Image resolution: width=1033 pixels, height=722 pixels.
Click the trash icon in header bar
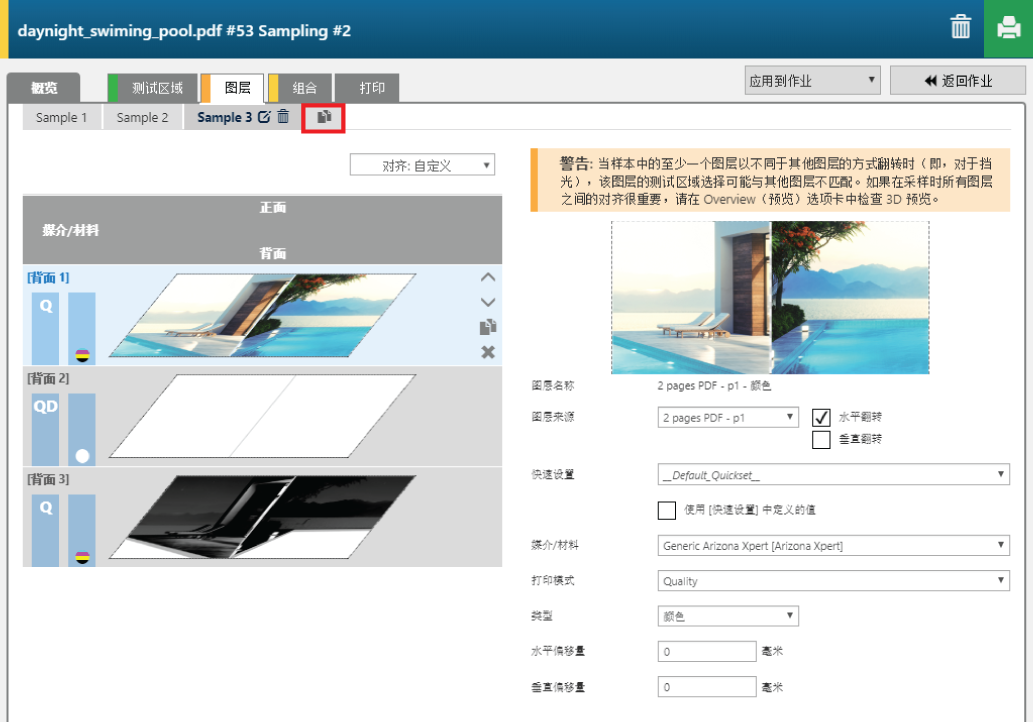960,28
